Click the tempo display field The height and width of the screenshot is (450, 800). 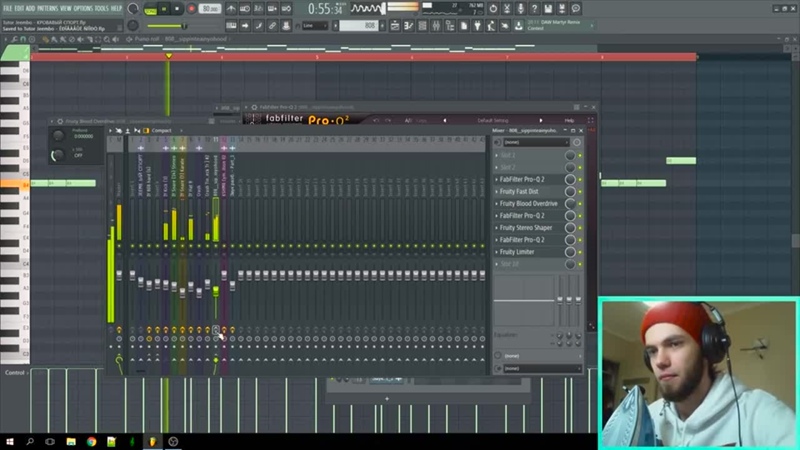click(210, 9)
